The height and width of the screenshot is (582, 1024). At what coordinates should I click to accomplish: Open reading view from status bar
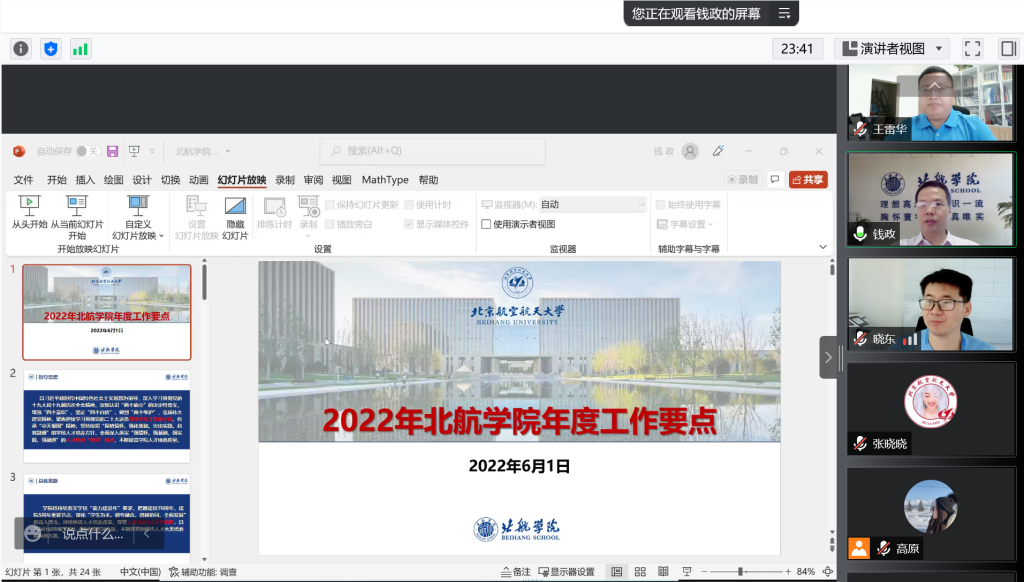click(x=661, y=571)
